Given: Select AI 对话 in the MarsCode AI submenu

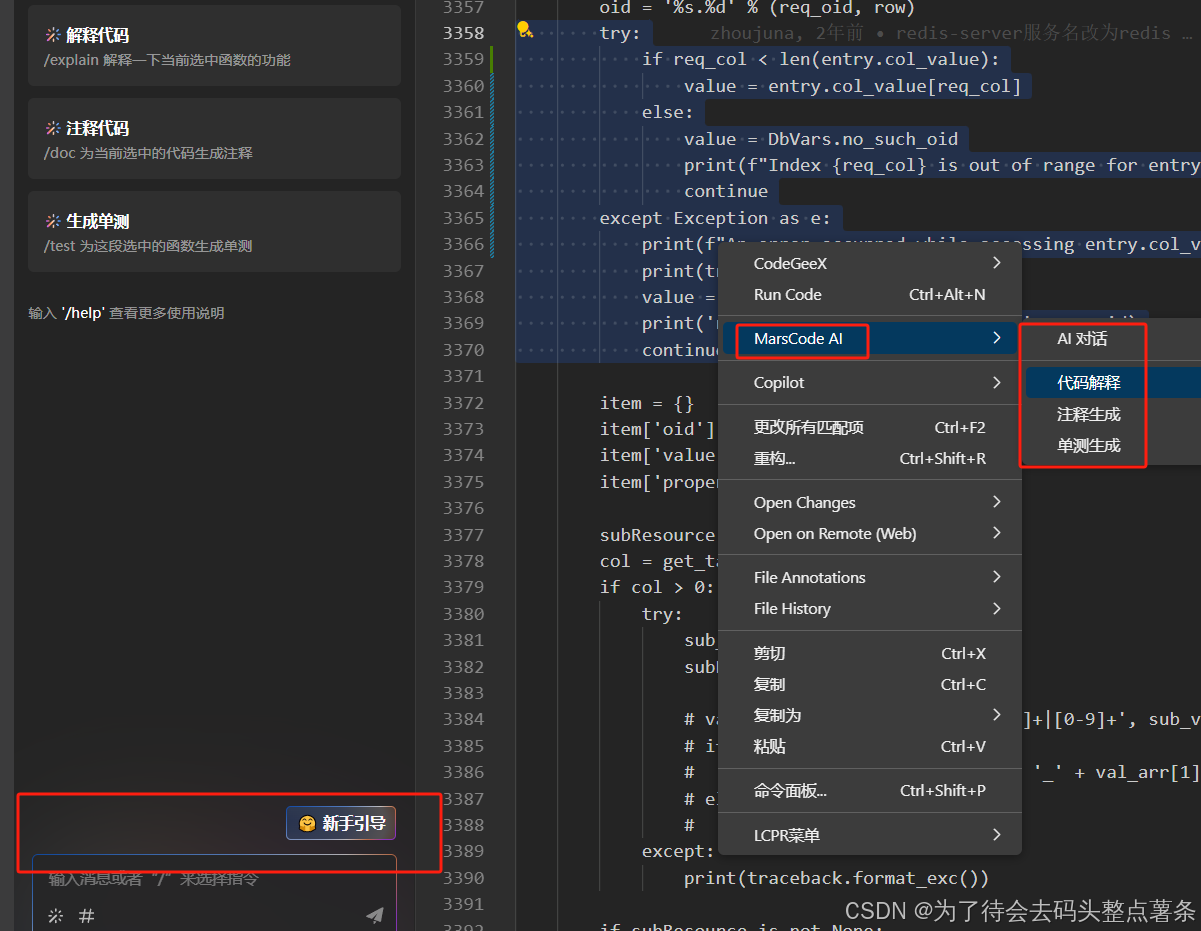Looking at the screenshot, I should pyautogui.click(x=1081, y=339).
